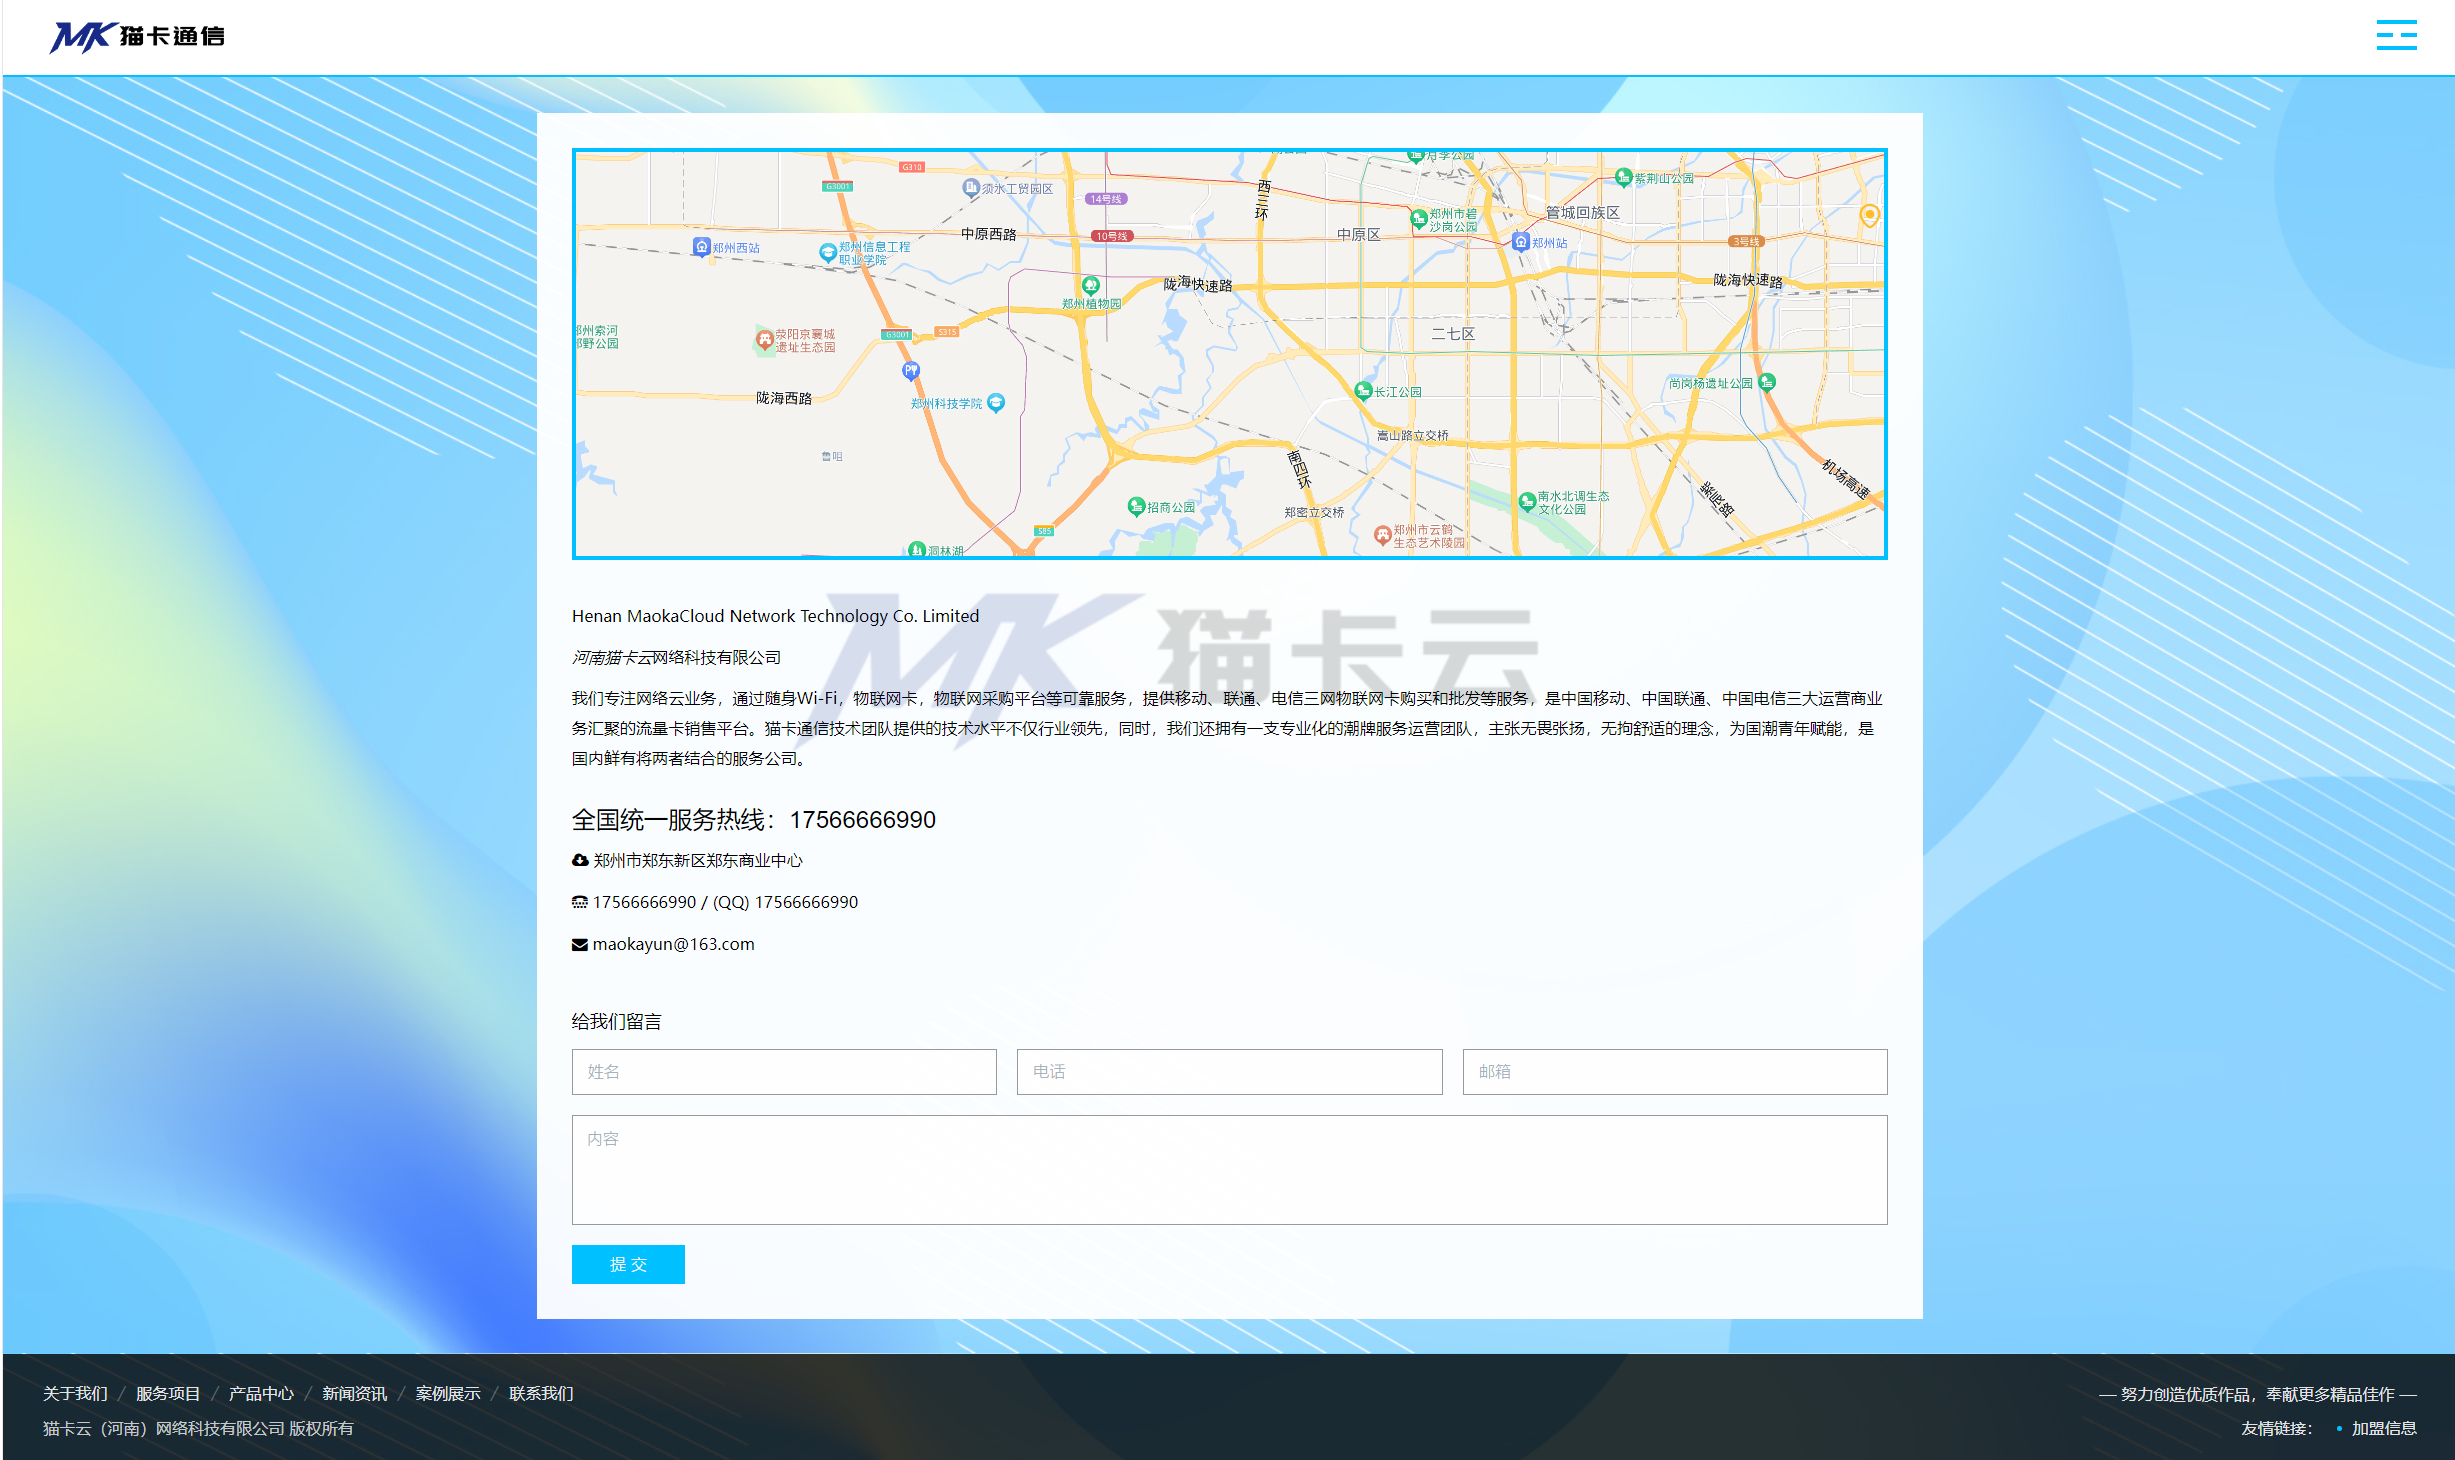Click 中原西路 road label on map
Screen dimensions: 2455x1460
click(x=988, y=233)
